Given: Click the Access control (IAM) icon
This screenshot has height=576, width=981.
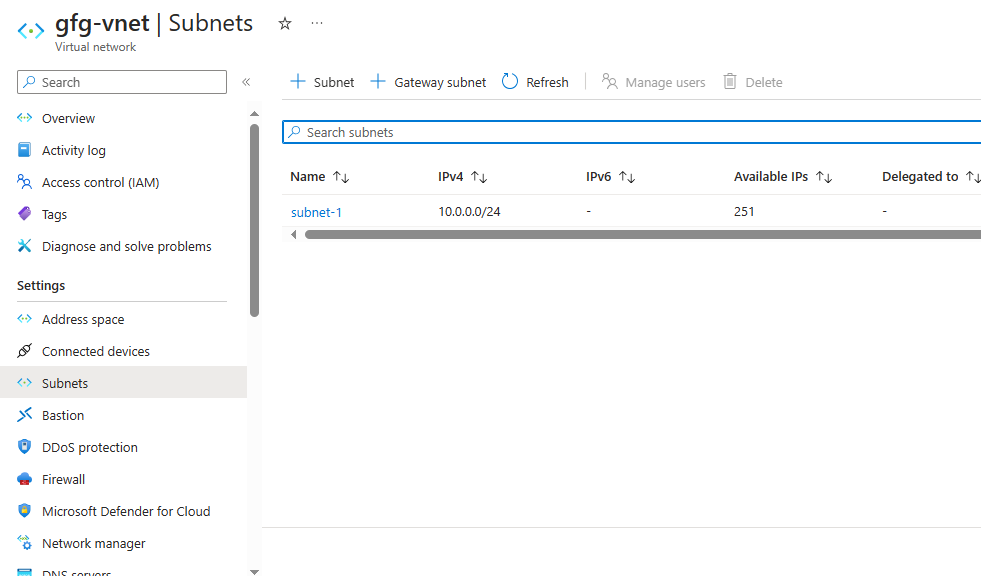Looking at the screenshot, I should coord(24,181).
